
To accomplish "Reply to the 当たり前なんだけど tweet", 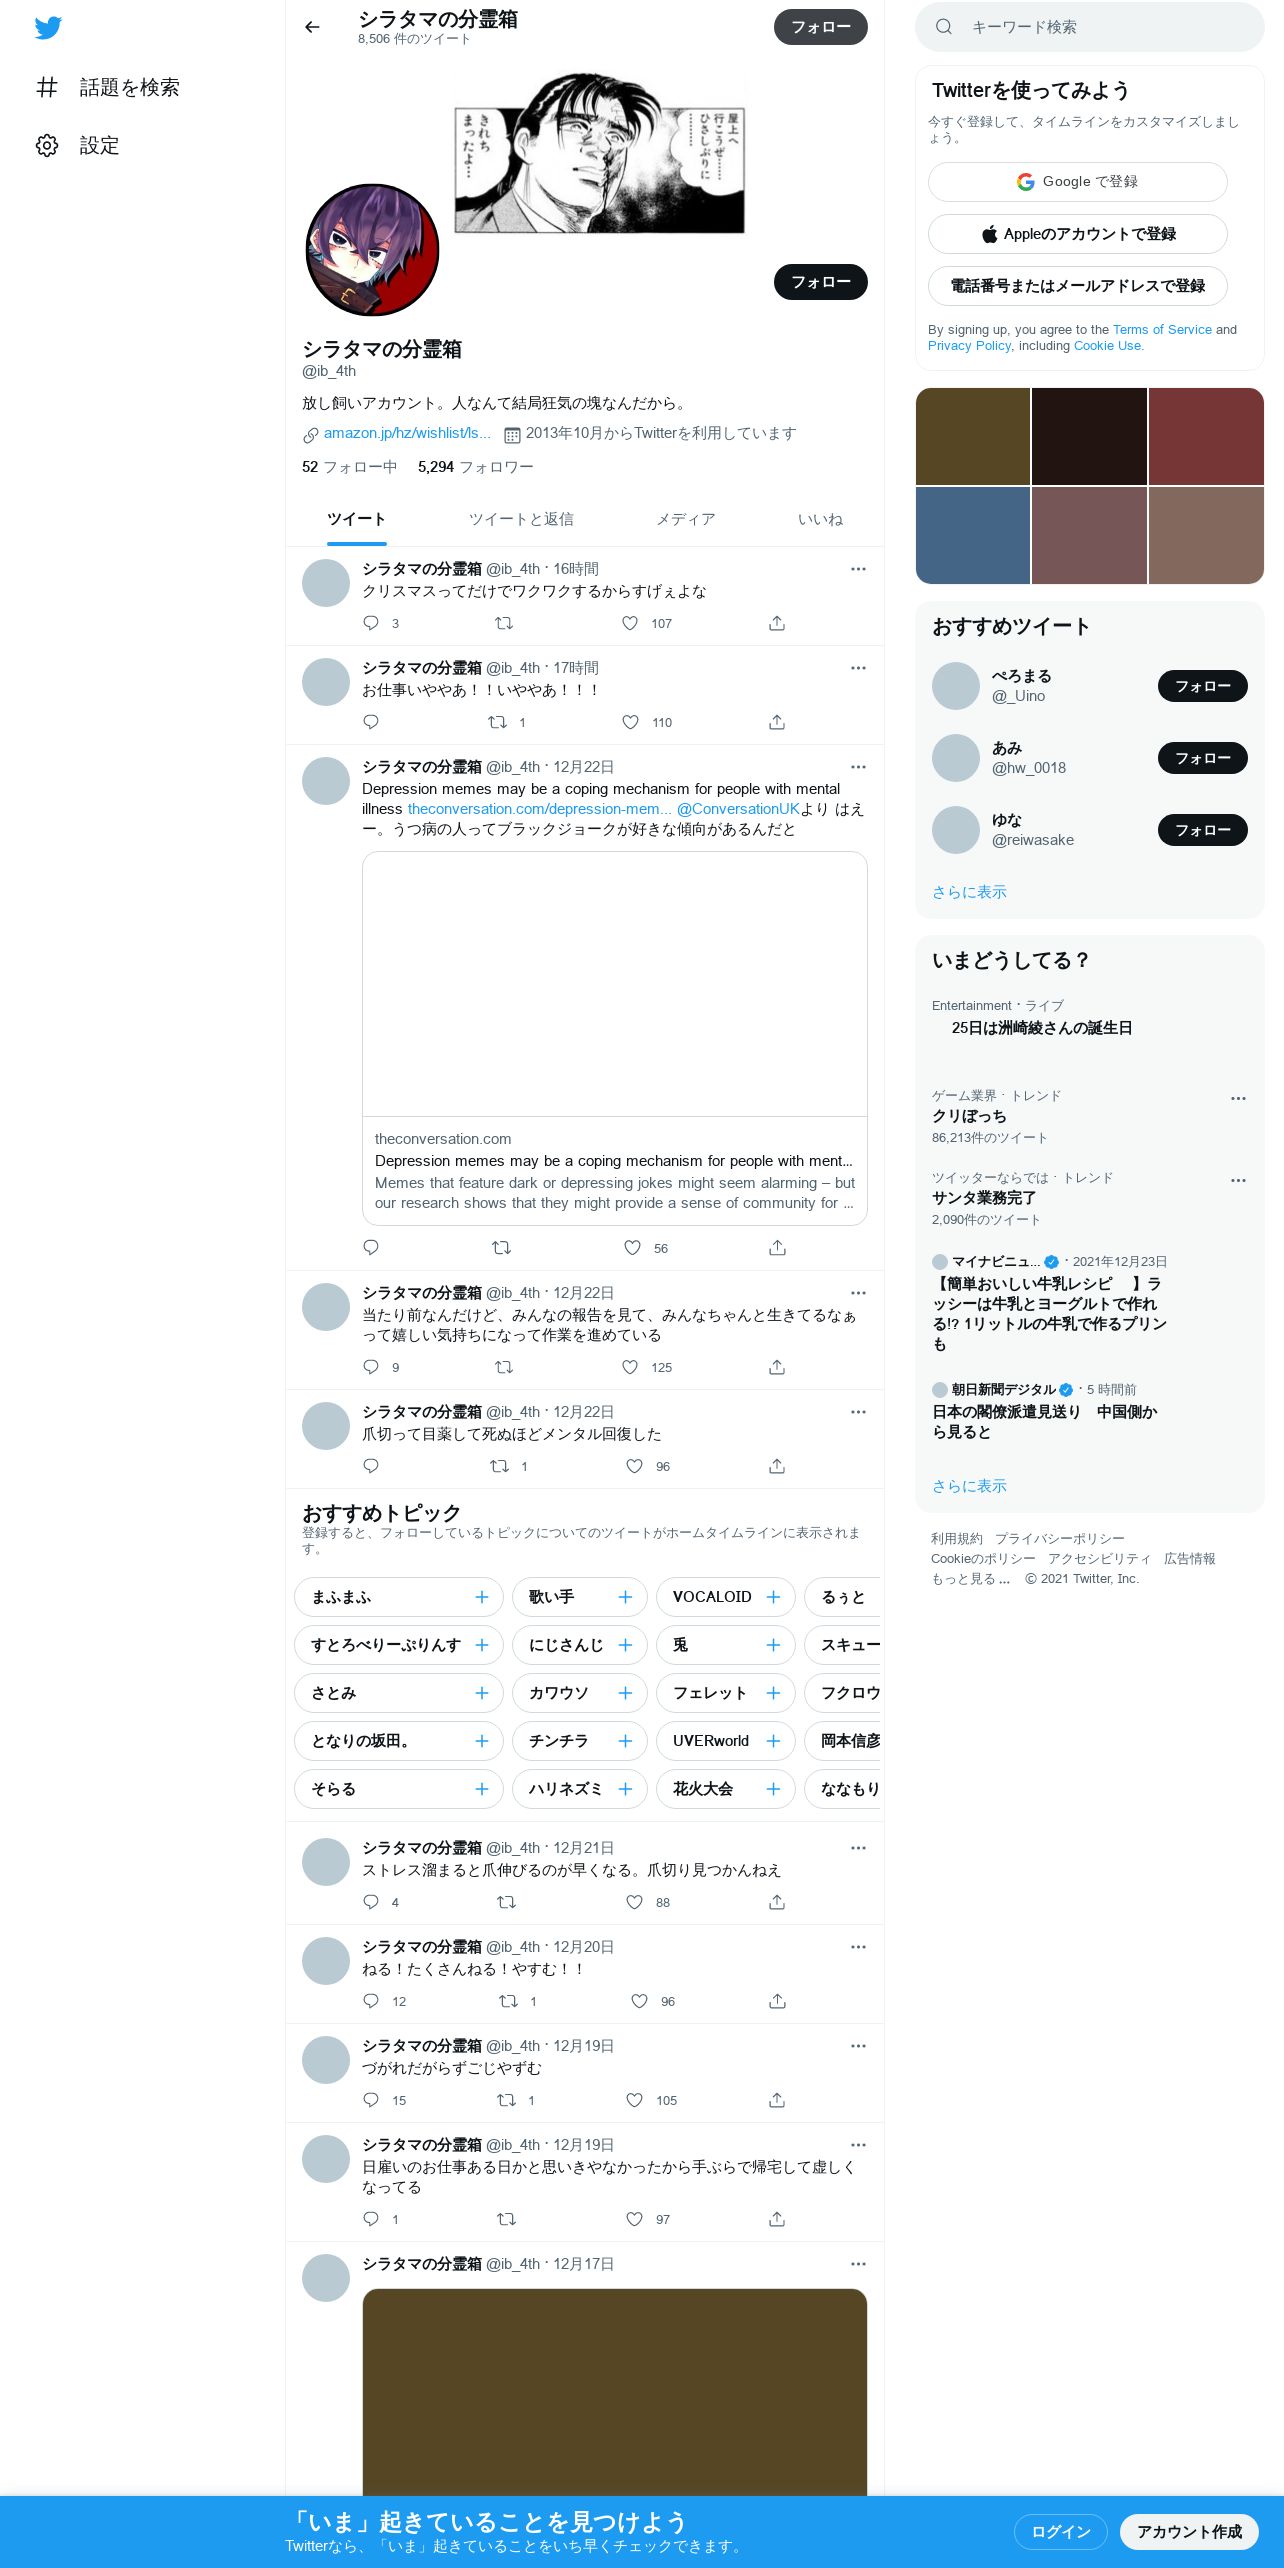I will click(371, 1367).
